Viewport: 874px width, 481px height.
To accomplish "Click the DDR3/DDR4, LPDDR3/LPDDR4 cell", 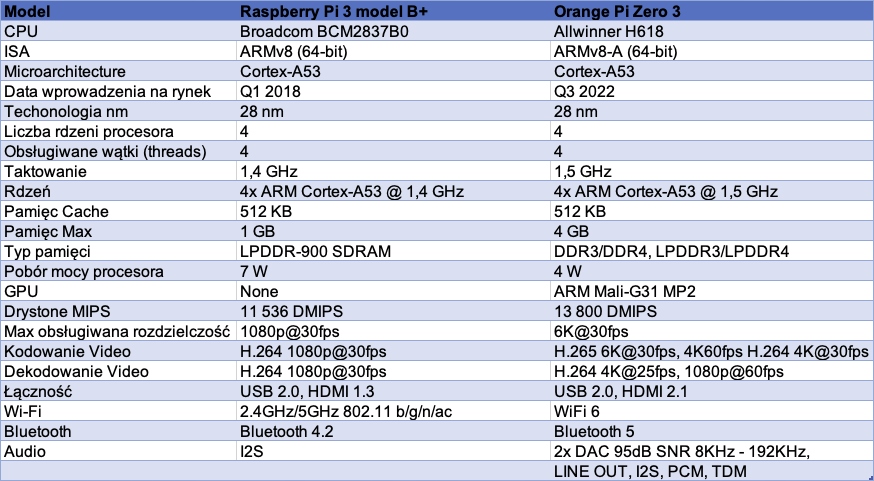I will [x=671, y=251].
